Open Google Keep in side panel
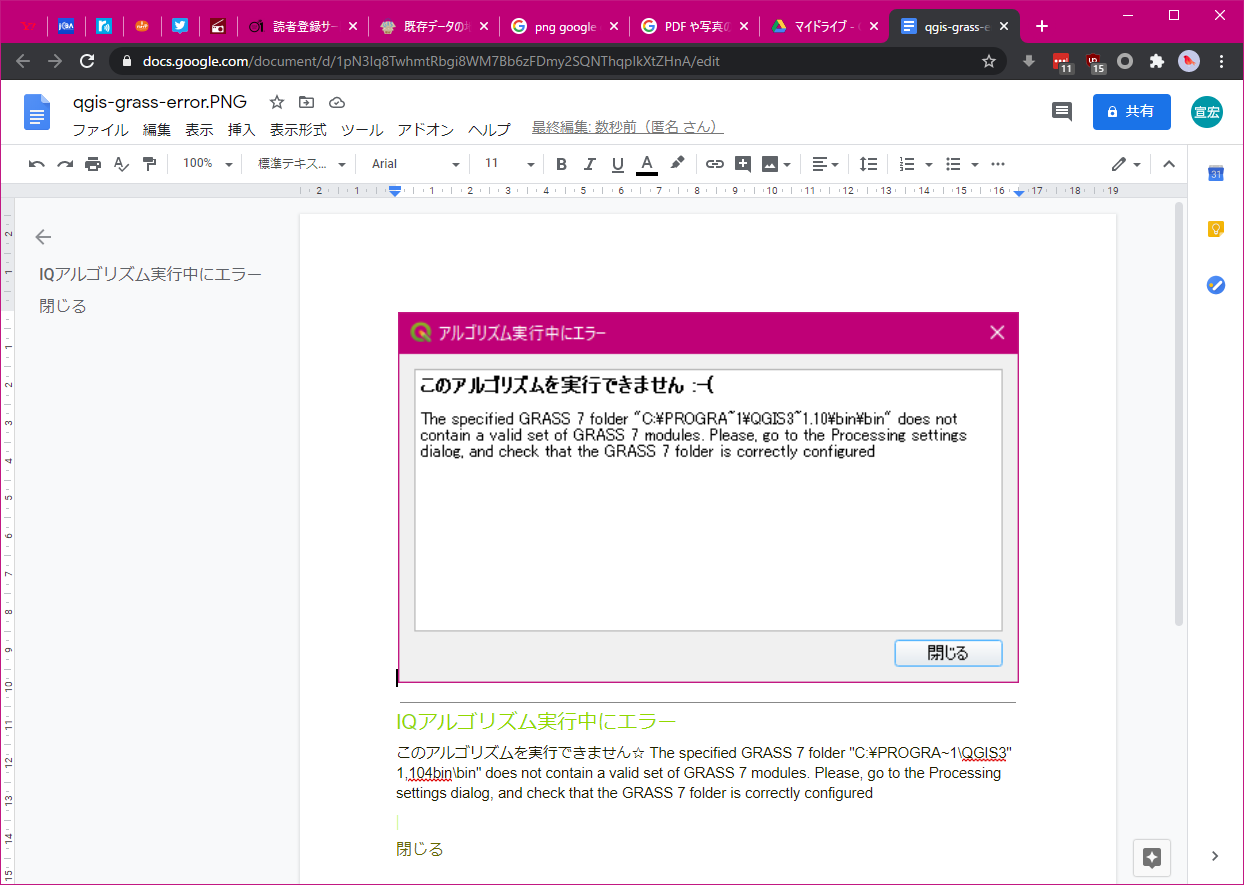Viewport: 1244px width, 885px height. tap(1215, 229)
